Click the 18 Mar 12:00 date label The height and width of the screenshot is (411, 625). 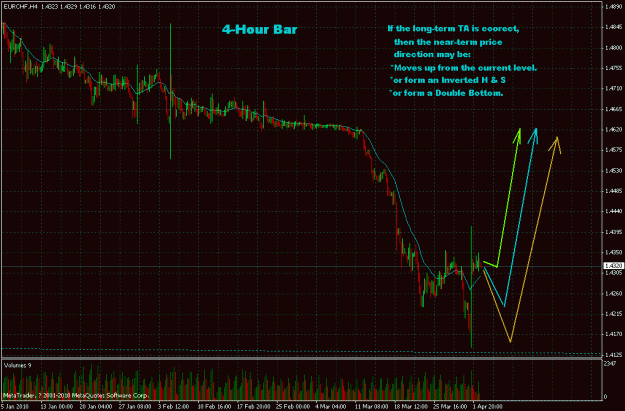(411, 407)
